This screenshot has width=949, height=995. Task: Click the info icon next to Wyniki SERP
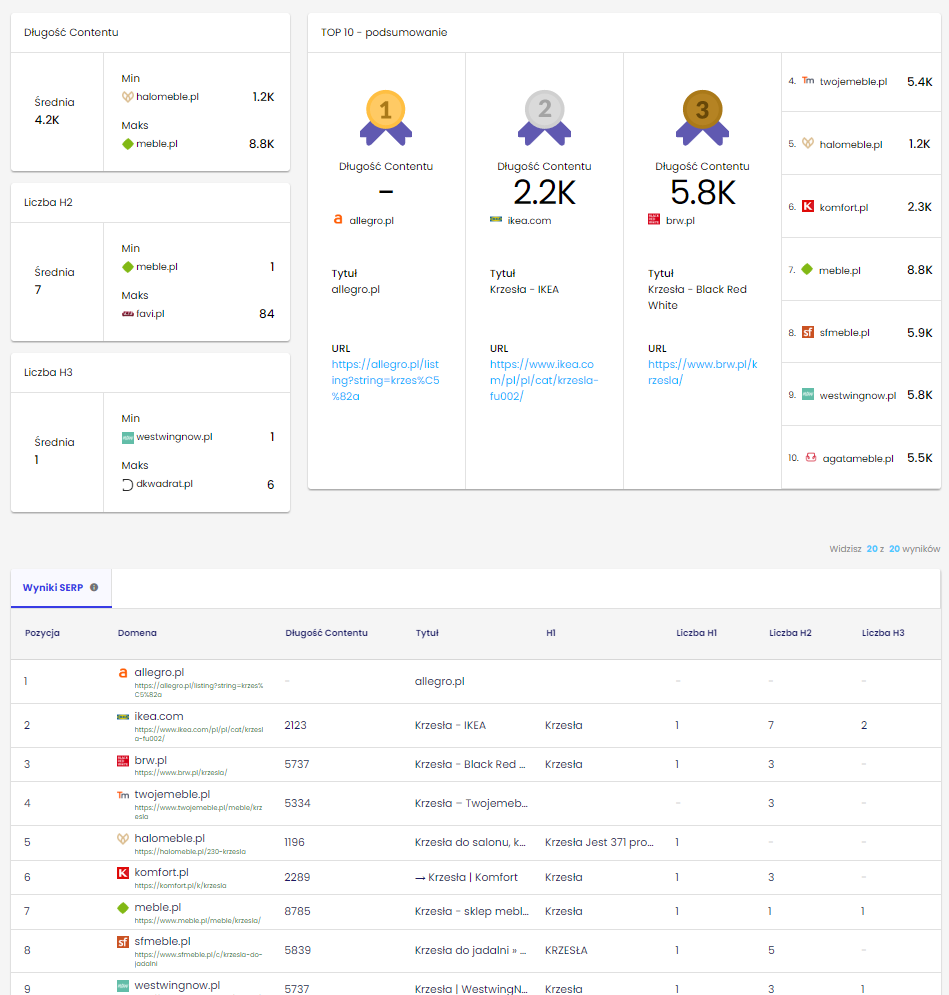tap(94, 588)
